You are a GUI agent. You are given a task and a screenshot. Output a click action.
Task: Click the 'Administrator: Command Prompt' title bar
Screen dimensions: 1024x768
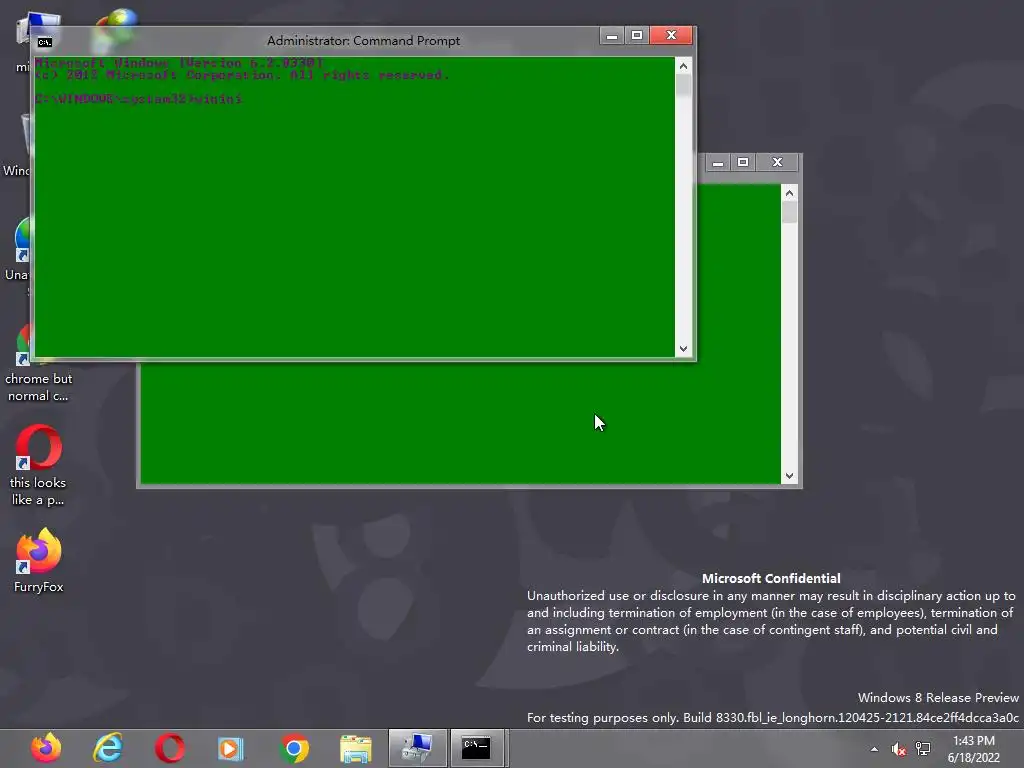pyautogui.click(x=363, y=40)
